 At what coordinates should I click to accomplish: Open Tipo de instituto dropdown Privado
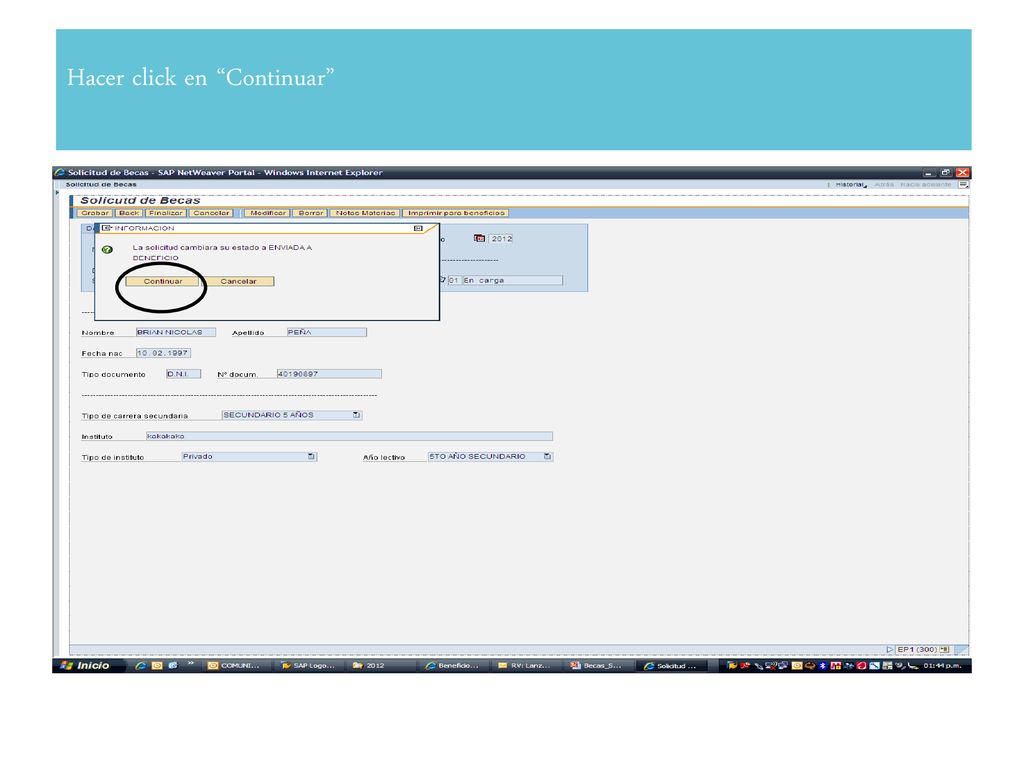point(312,456)
